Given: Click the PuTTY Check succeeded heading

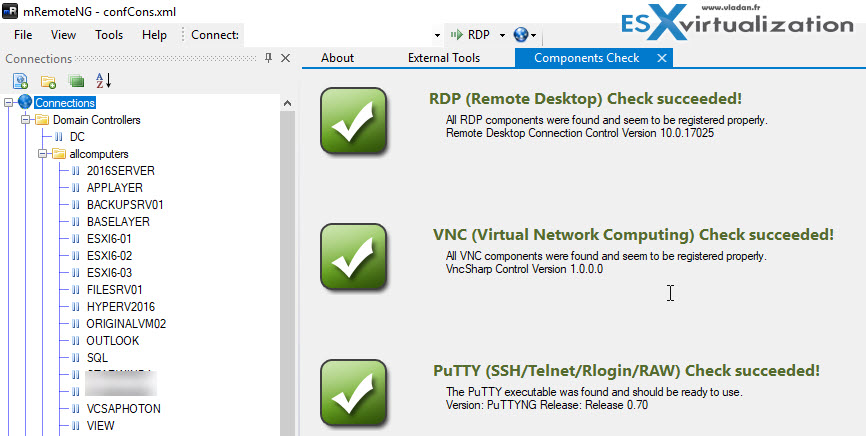Looking at the screenshot, I should (626, 370).
